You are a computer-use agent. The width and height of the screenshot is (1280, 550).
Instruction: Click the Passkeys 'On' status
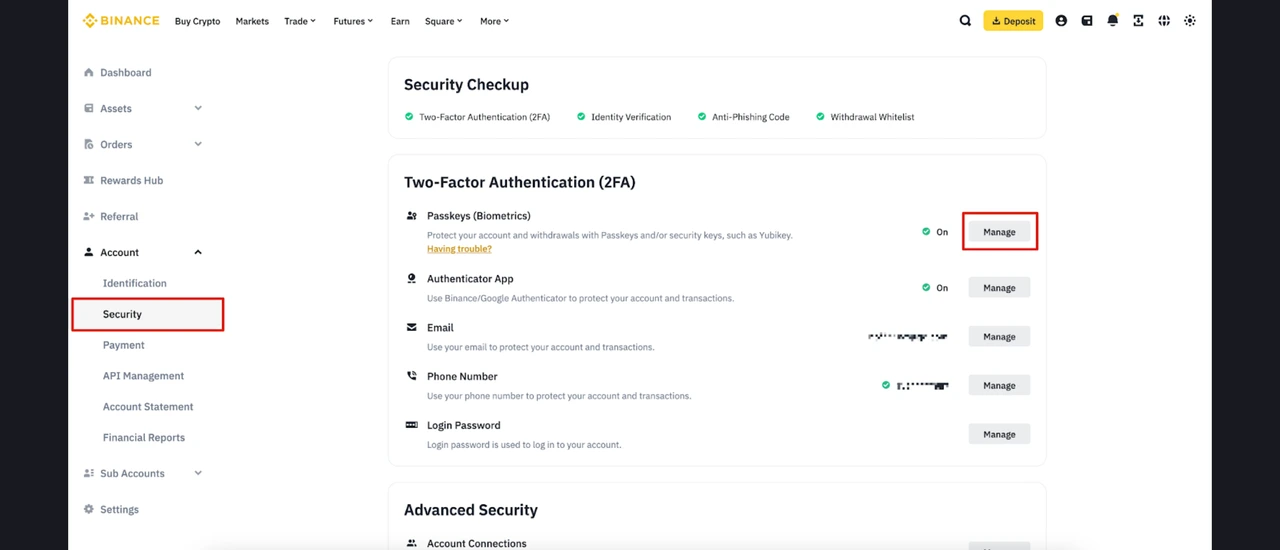pyautogui.click(x=935, y=232)
